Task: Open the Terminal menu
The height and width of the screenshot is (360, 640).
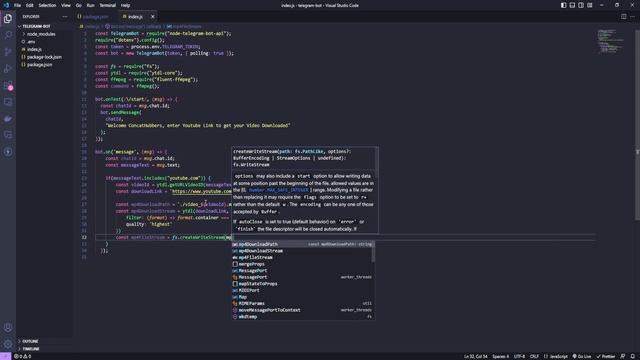Action: coord(108,5)
